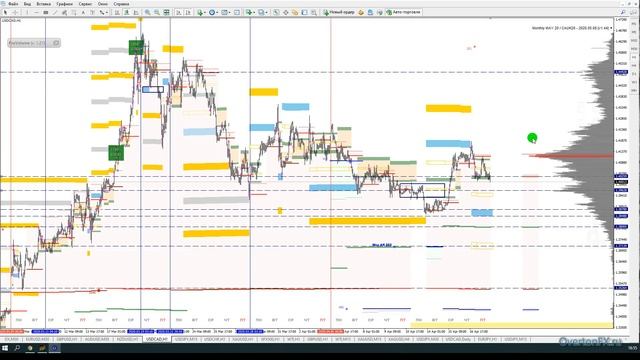Select the trendline drawing tool
640x360 pixels.
pyautogui.click(x=54, y=12)
